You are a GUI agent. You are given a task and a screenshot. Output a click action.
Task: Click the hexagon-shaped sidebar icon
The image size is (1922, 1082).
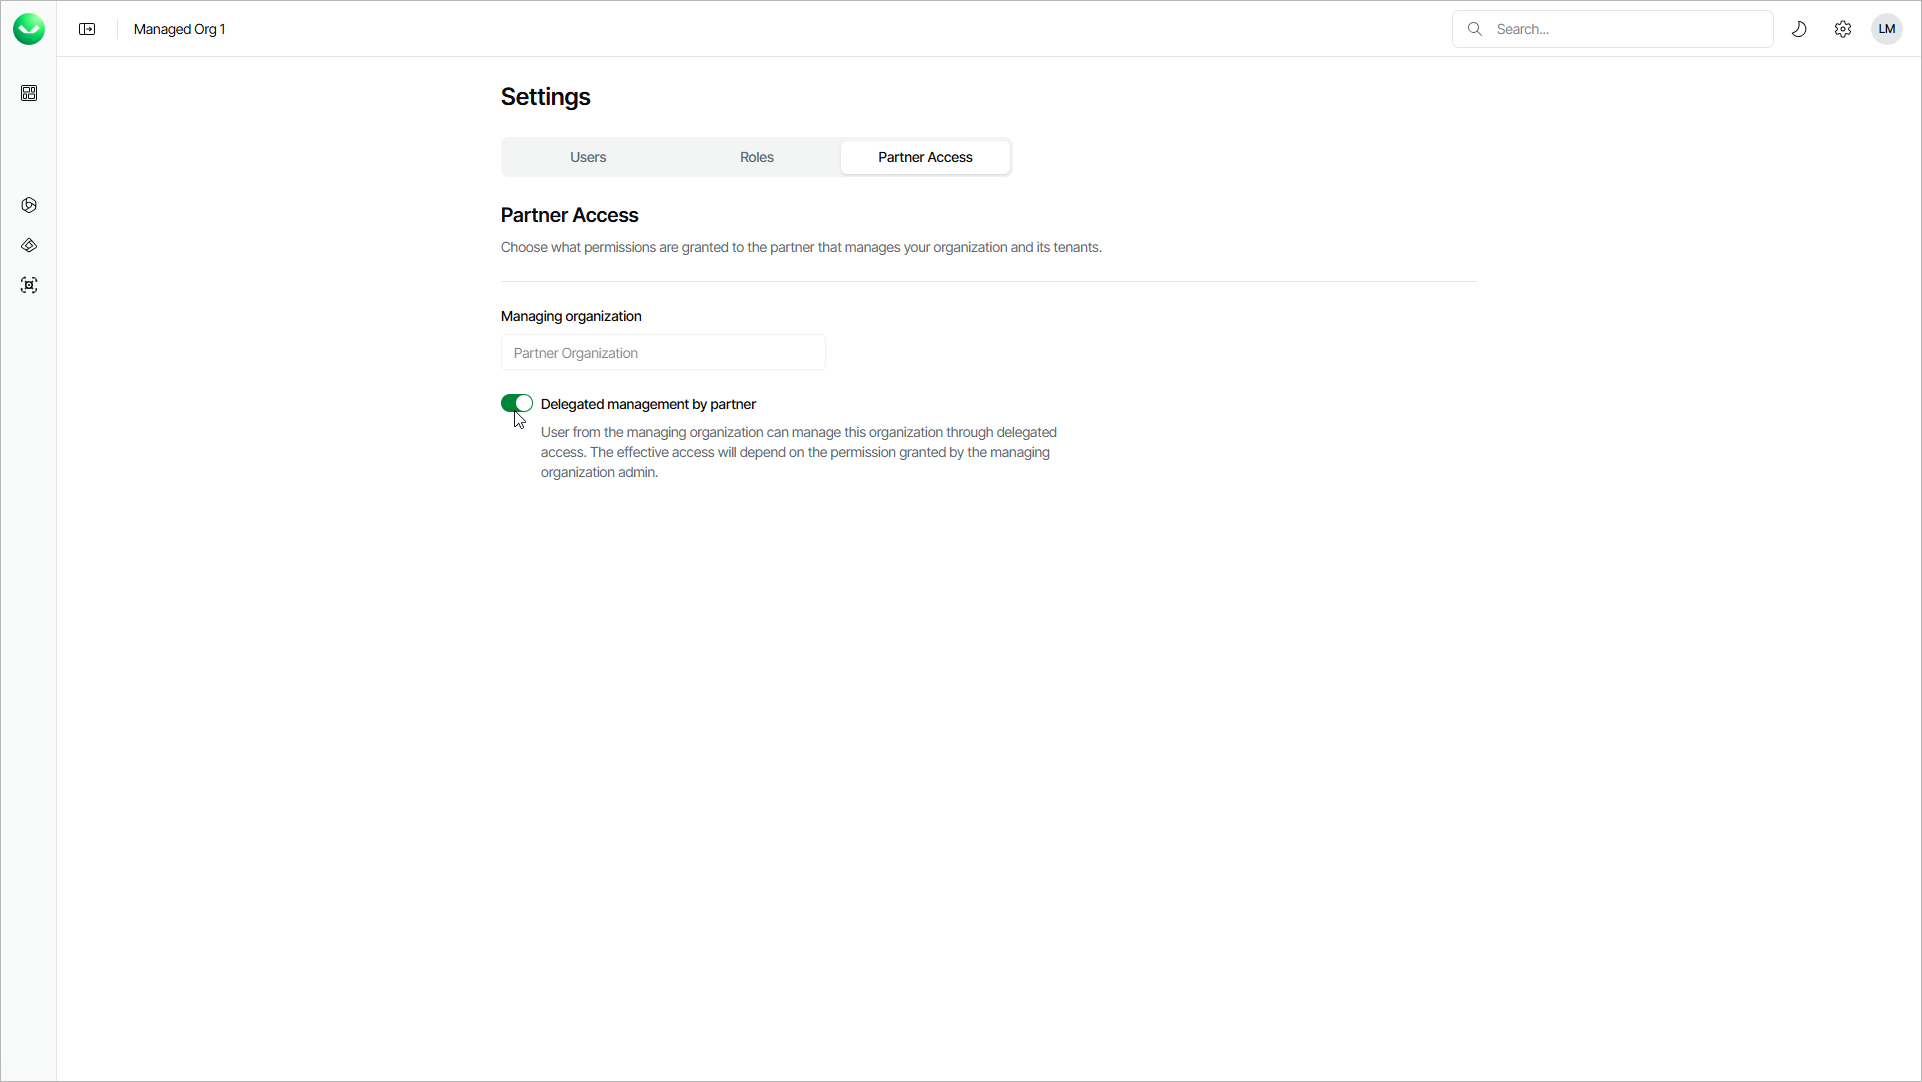coord(29,205)
